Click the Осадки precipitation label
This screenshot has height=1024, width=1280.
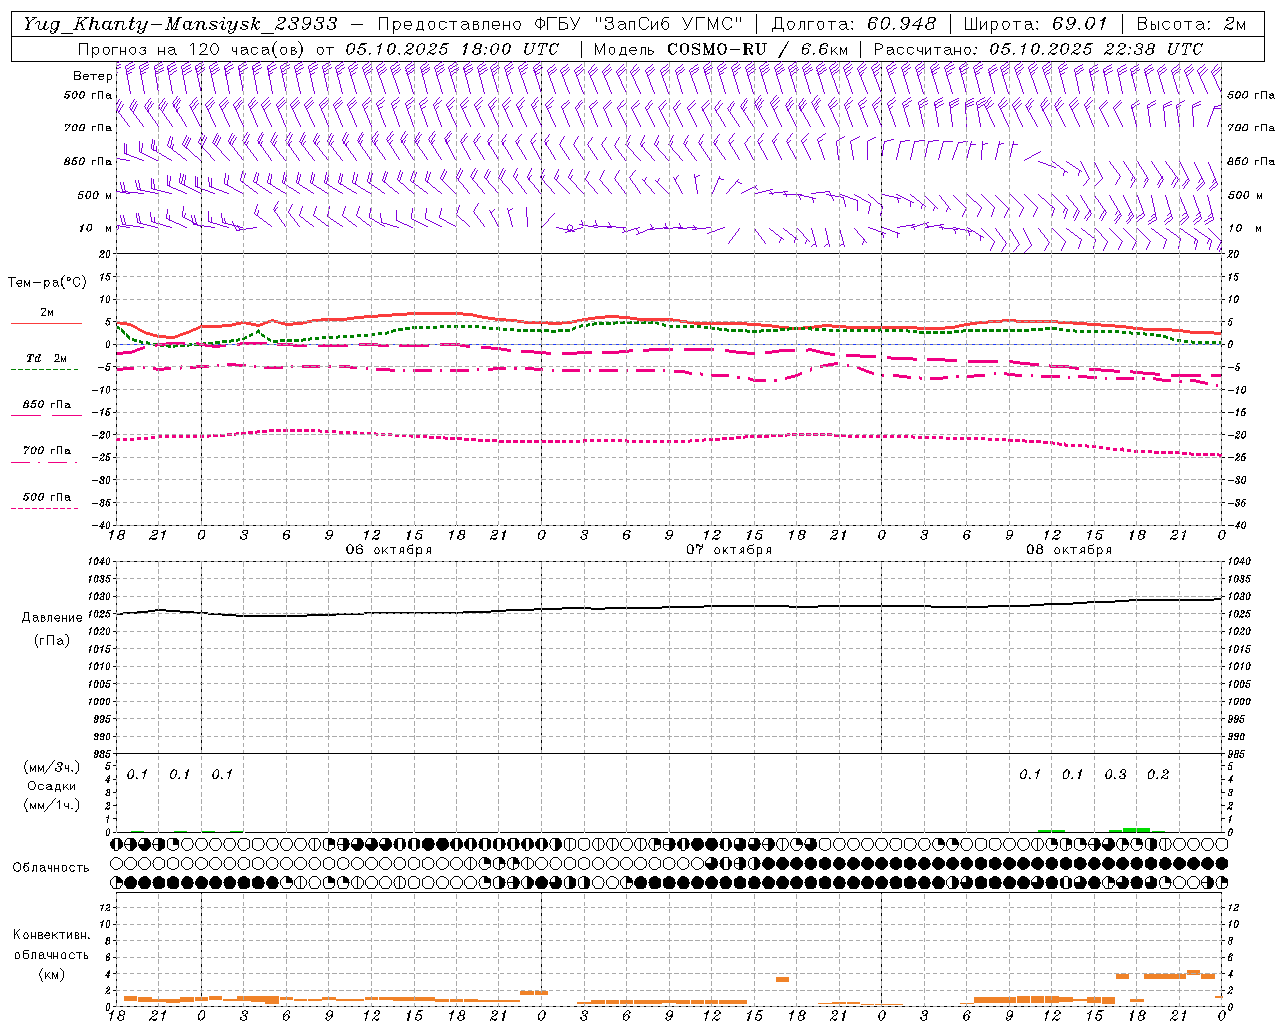tap(52, 786)
